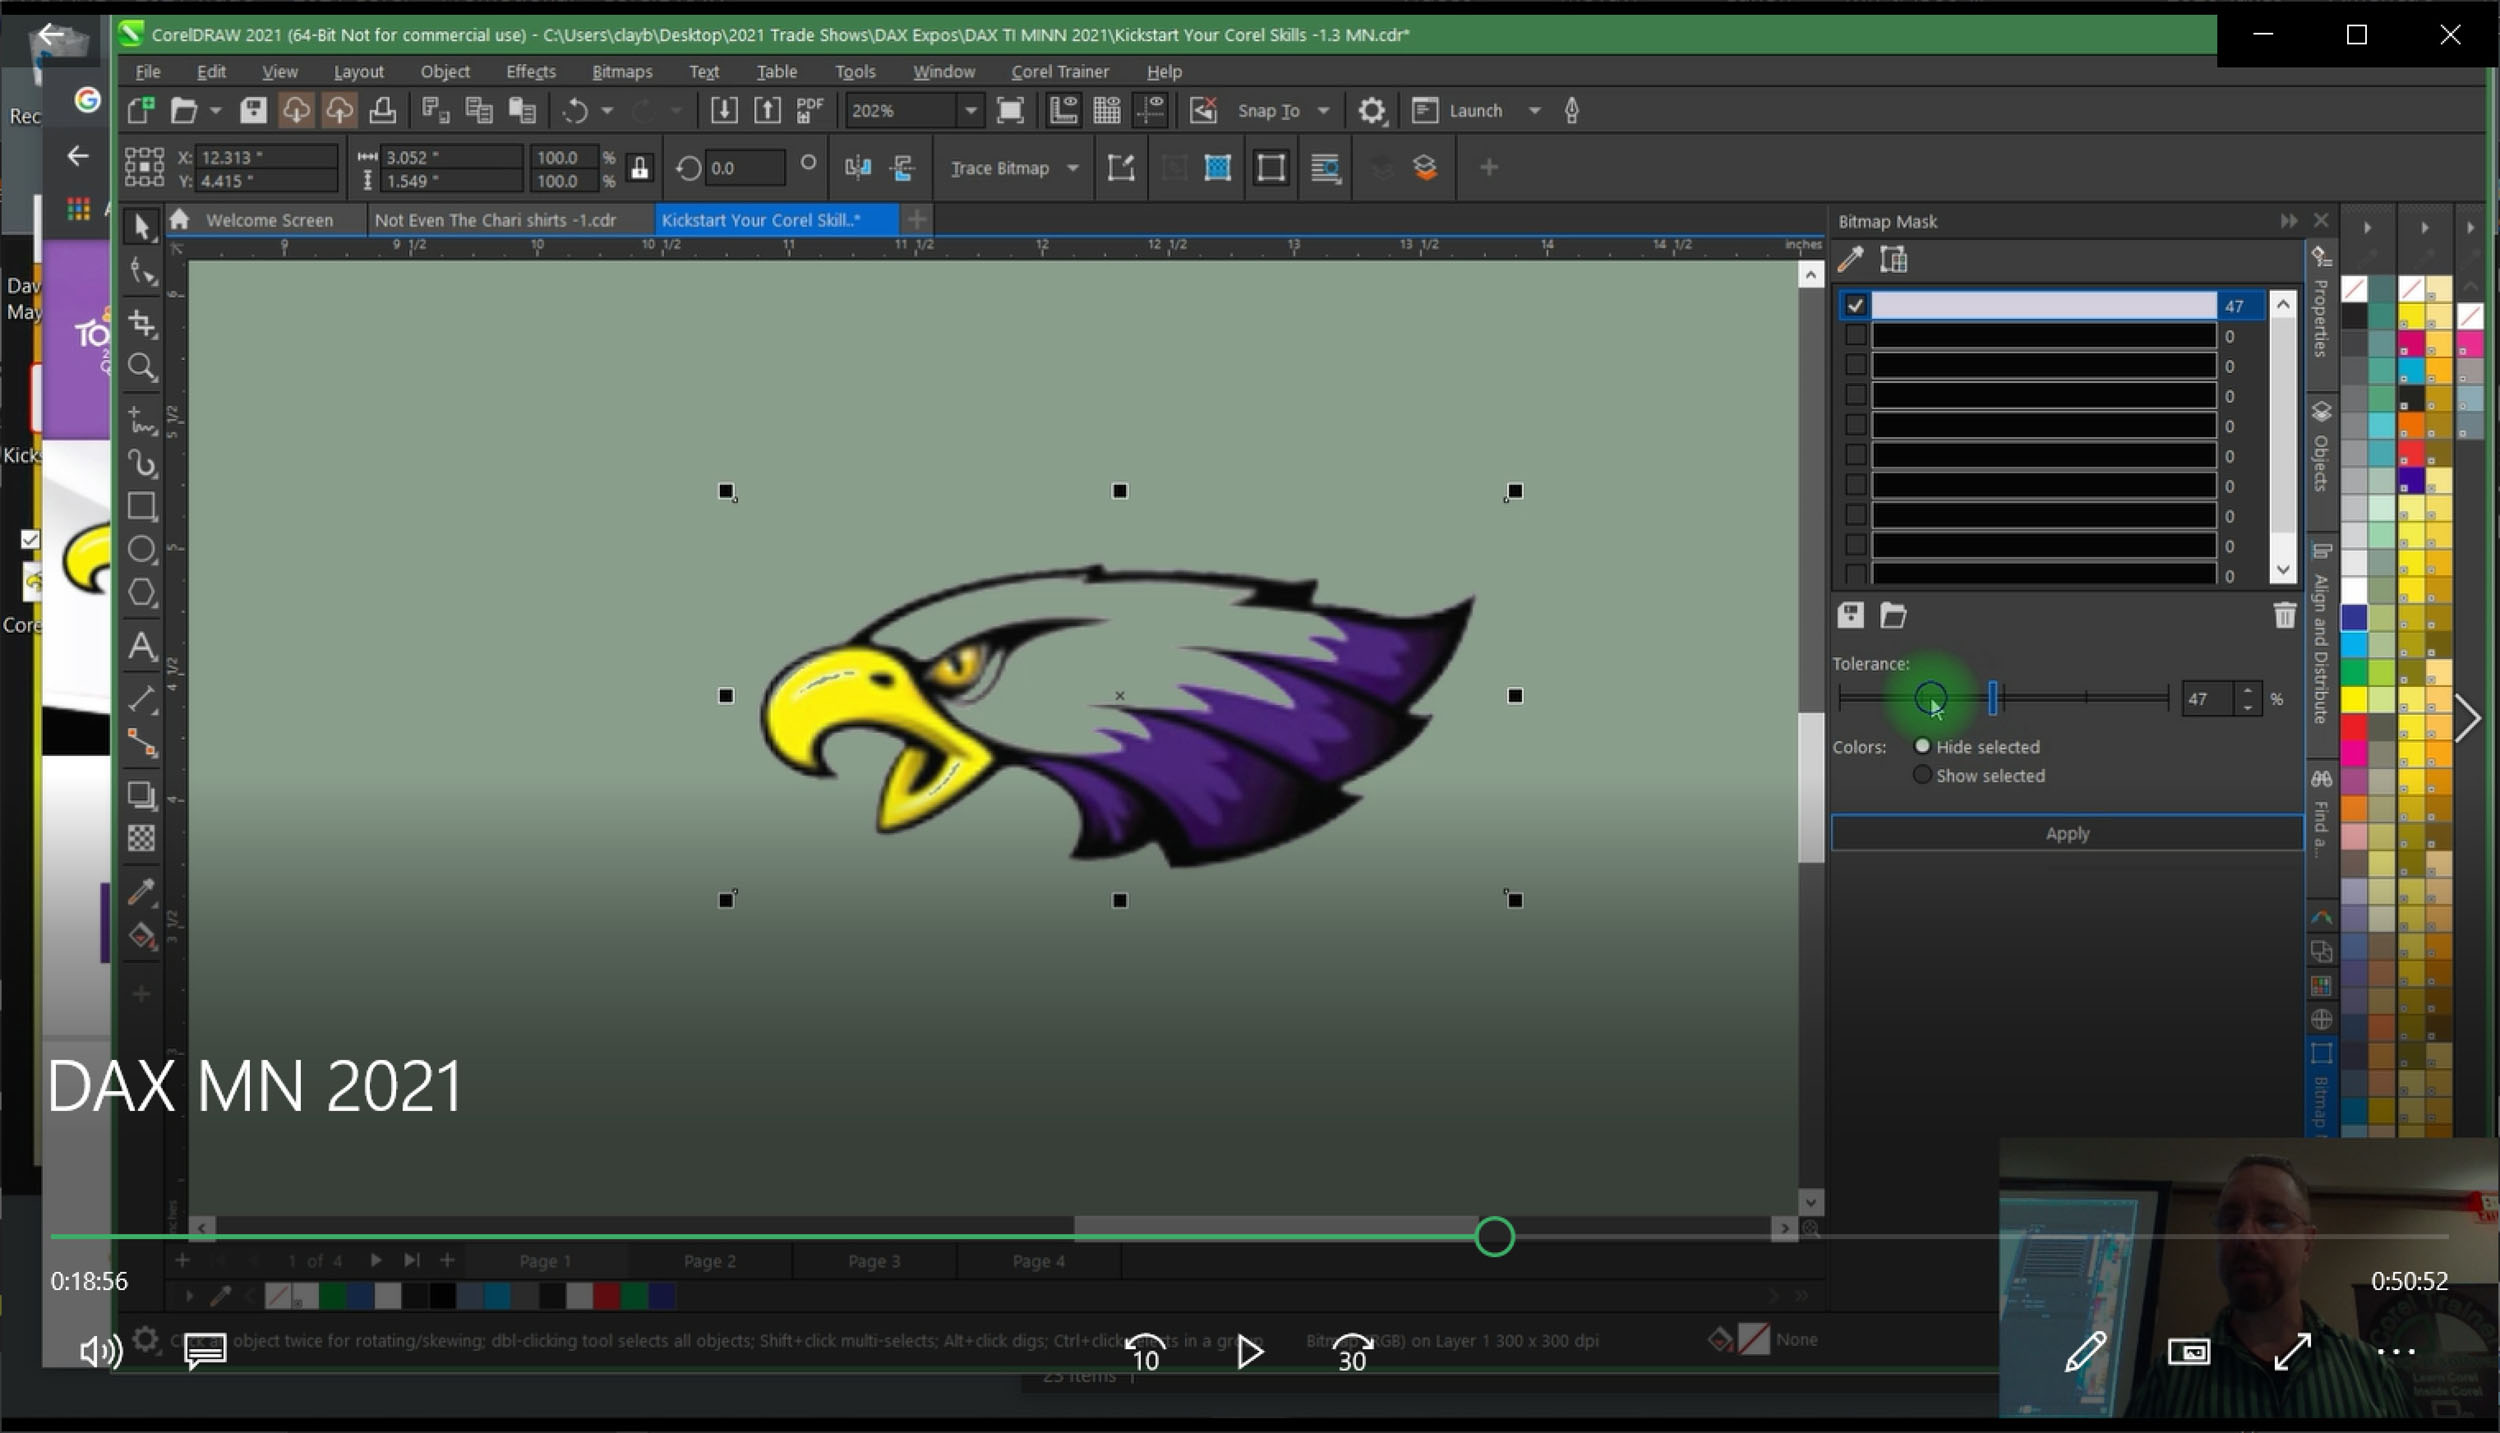The image size is (2500, 1433).
Task: Switch to the Page 2 tab
Action: (707, 1260)
